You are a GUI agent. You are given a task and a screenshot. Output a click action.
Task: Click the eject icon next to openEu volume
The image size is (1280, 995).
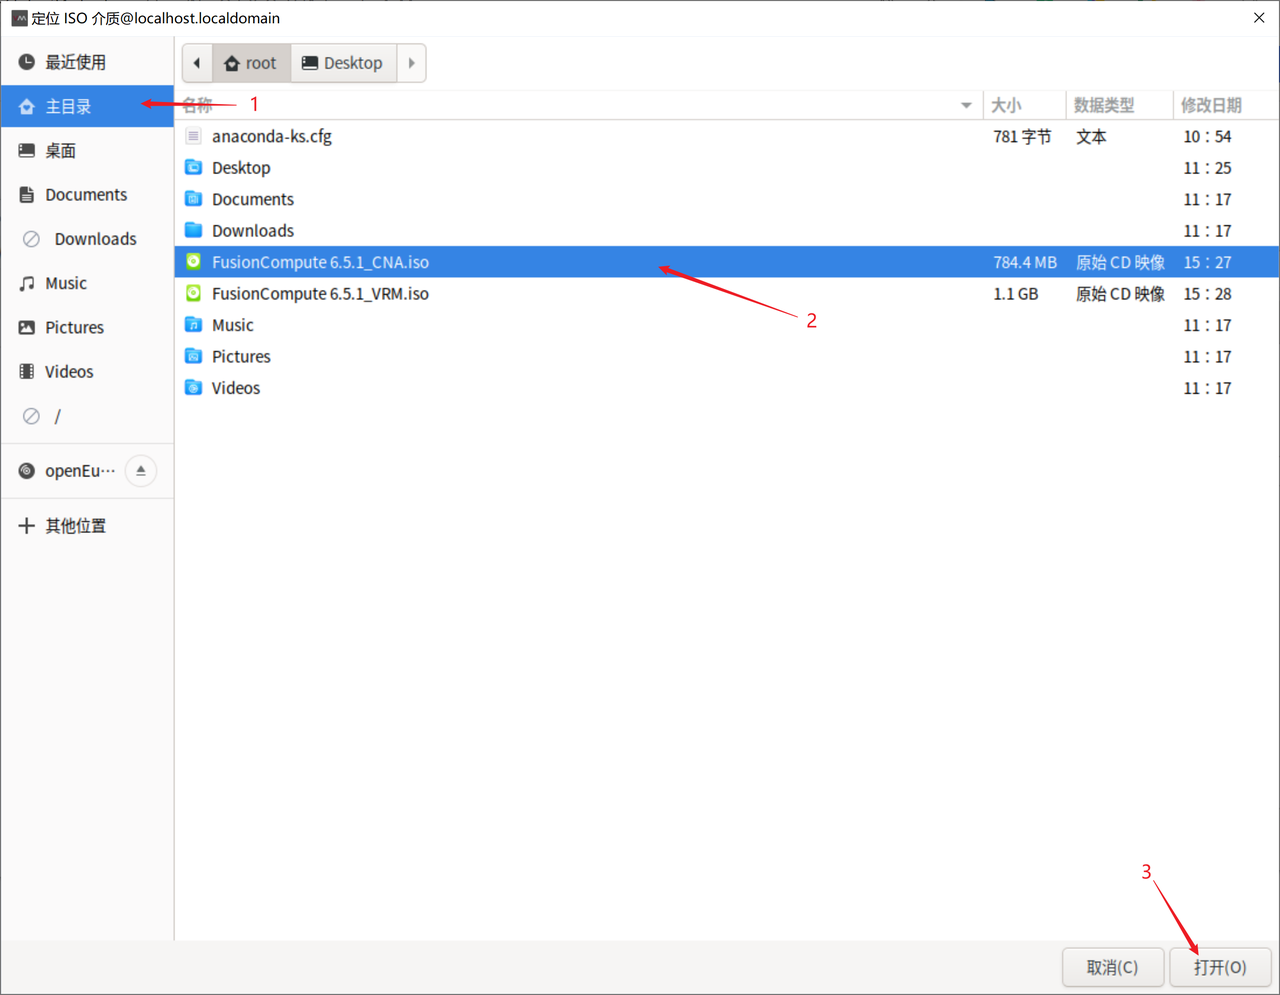[x=141, y=471]
